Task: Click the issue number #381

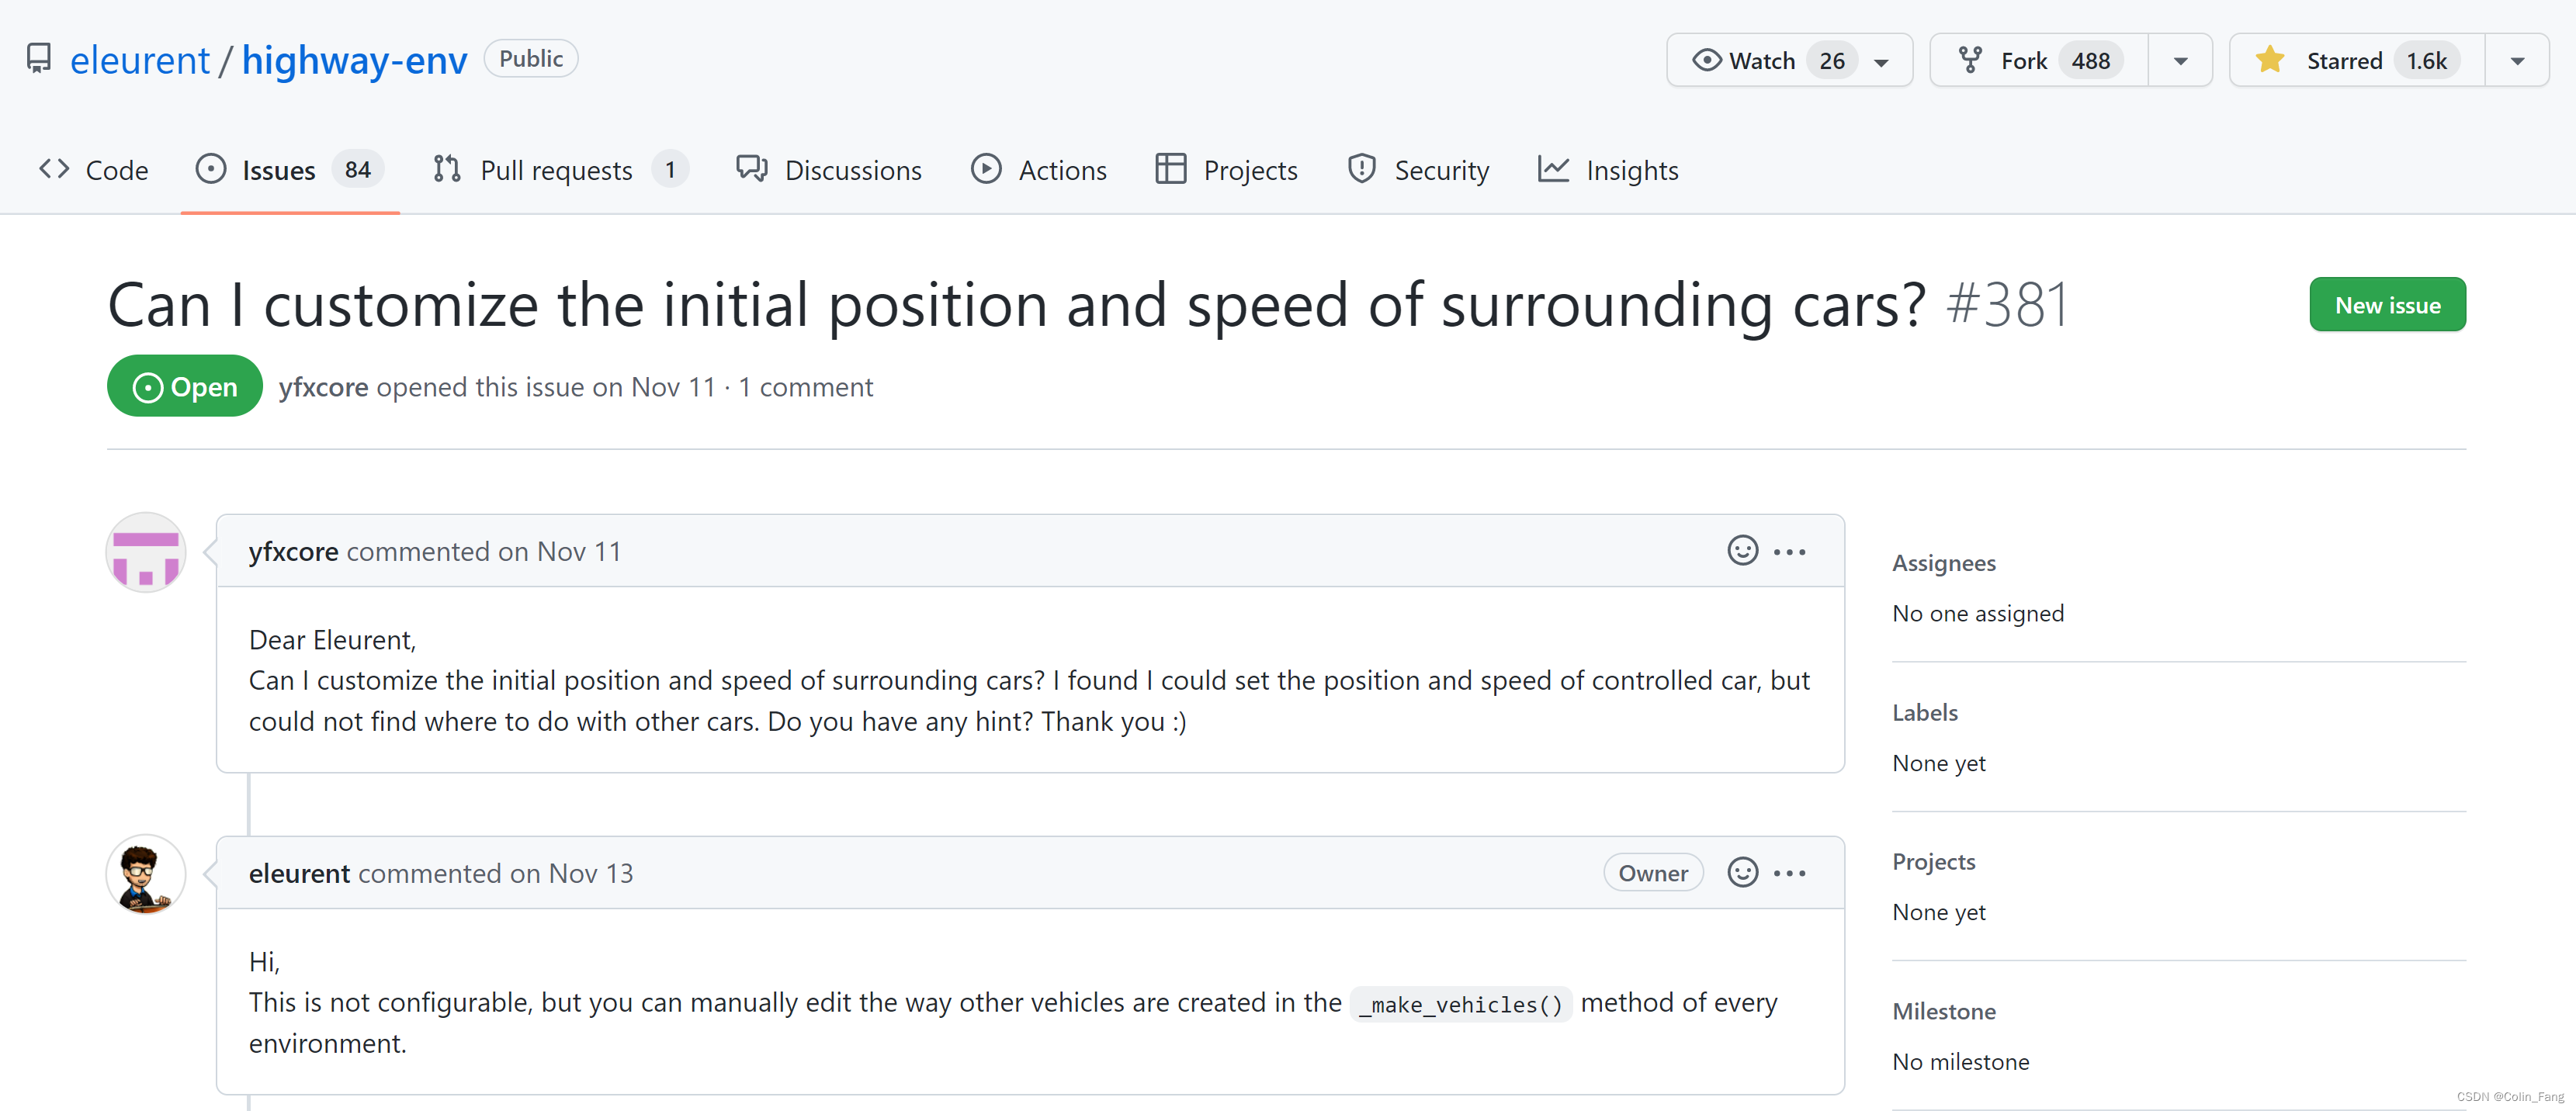Action: pyautogui.click(x=2006, y=305)
